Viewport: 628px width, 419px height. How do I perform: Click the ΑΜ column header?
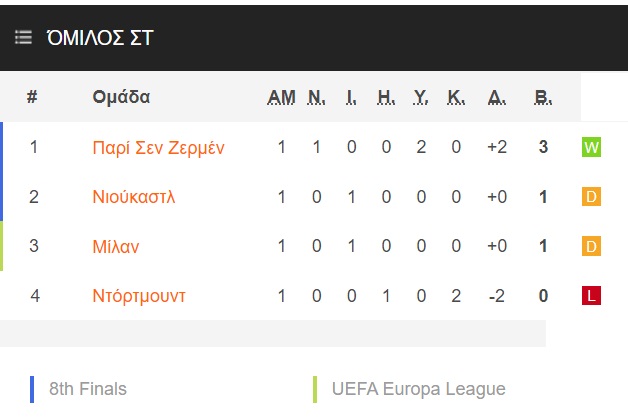[x=281, y=97]
